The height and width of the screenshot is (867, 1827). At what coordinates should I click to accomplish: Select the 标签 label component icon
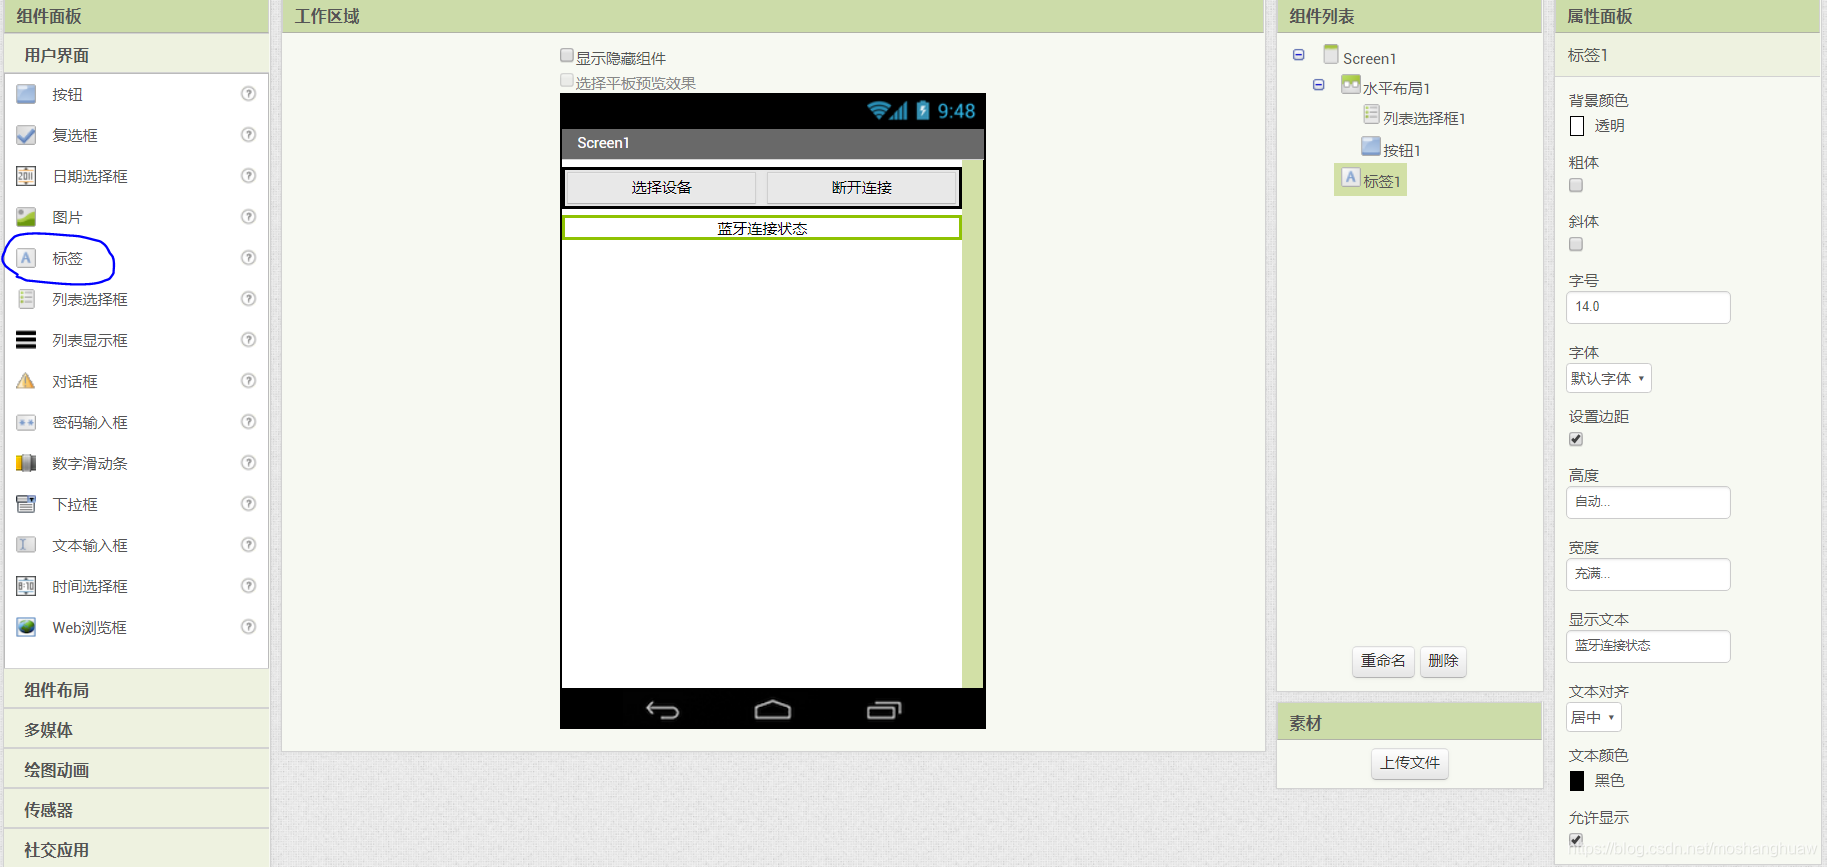[x=26, y=258]
